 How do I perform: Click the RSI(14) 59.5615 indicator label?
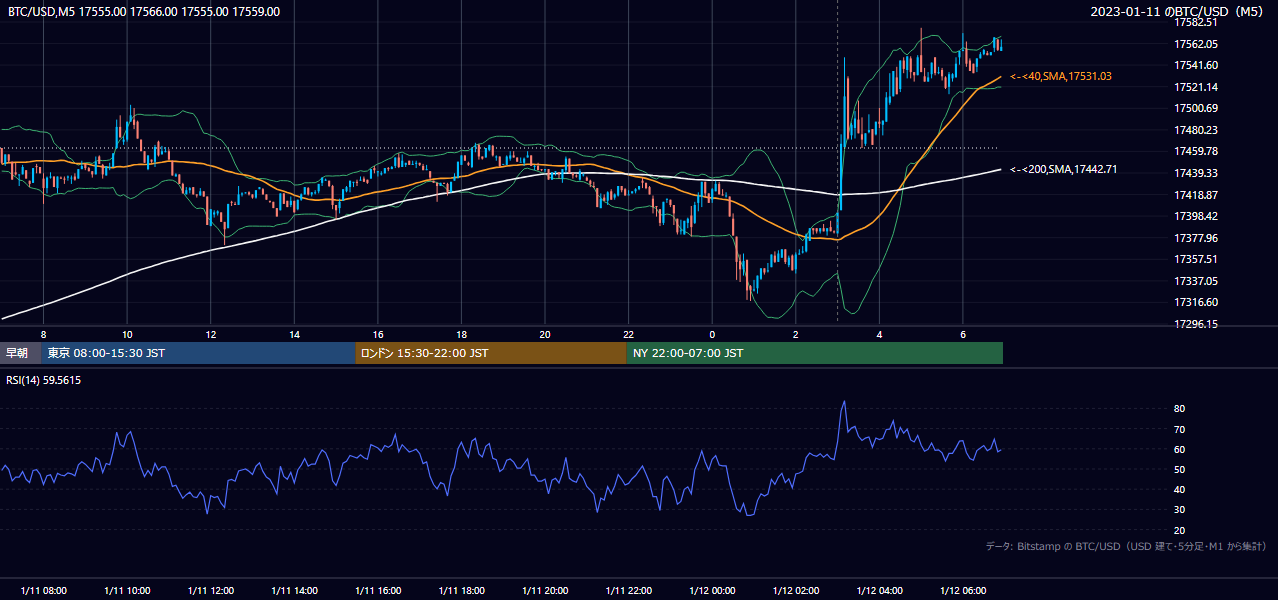(44, 380)
